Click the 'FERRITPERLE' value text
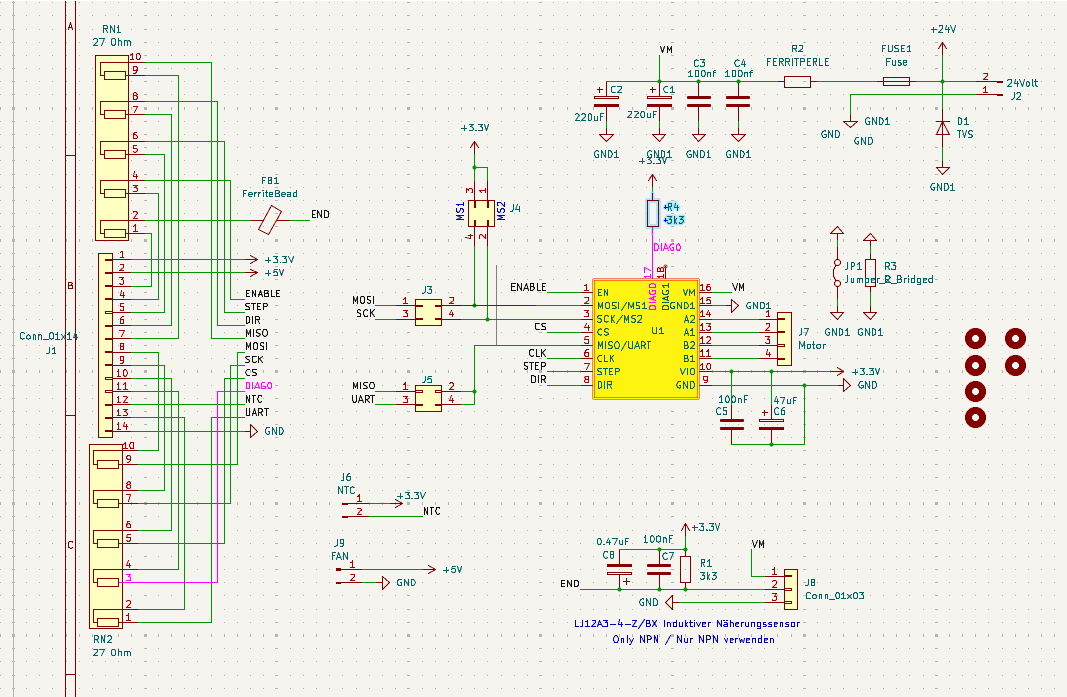The height and width of the screenshot is (697, 1067). [x=798, y=62]
